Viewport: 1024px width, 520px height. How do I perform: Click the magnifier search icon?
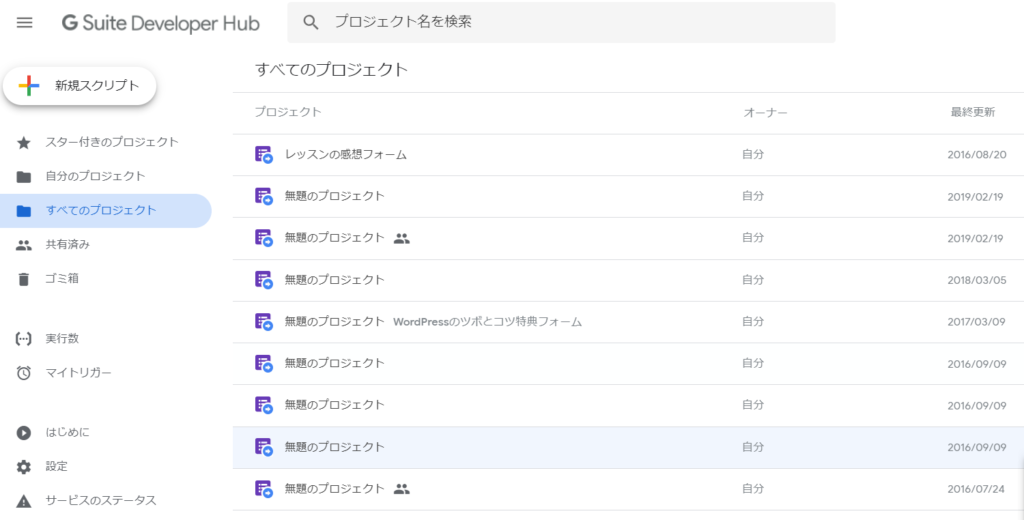[x=311, y=22]
